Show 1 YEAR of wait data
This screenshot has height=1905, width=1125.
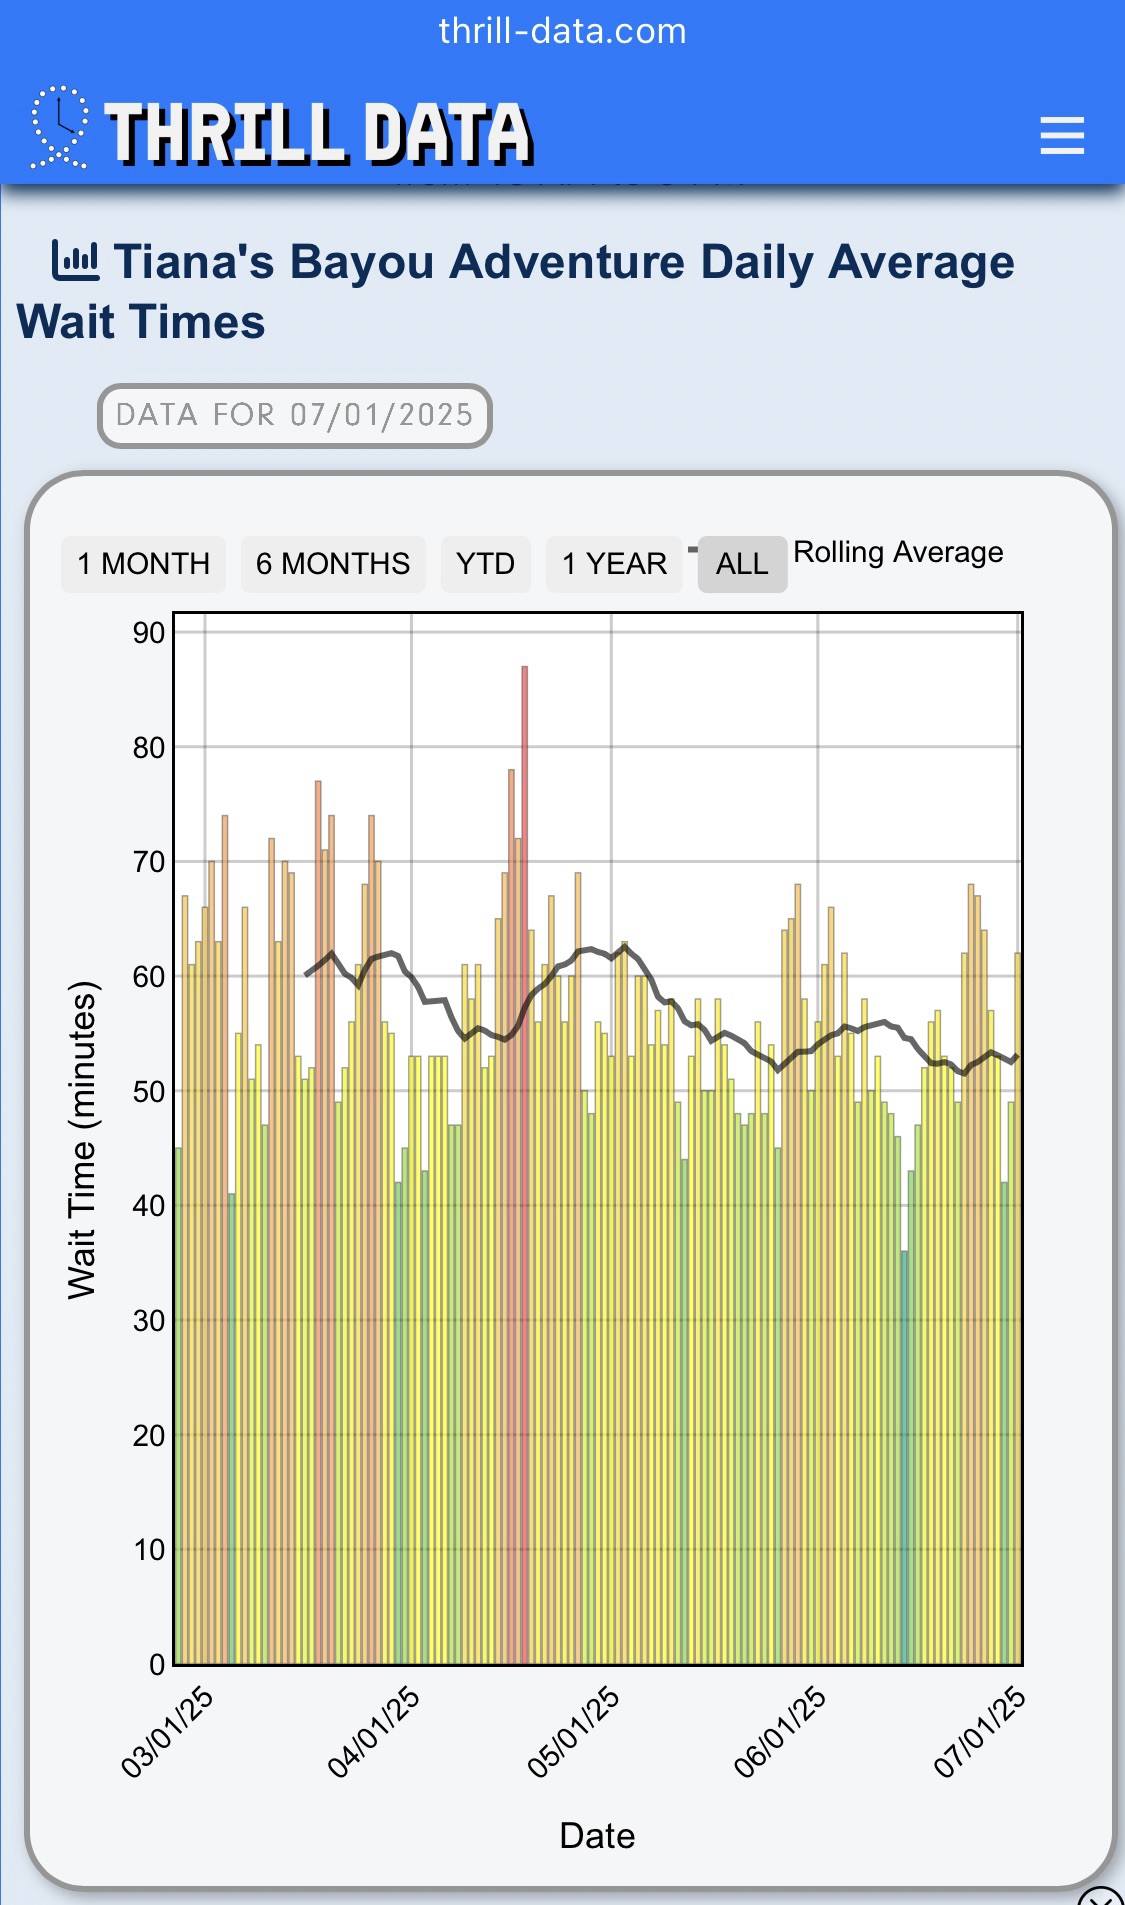tap(614, 564)
